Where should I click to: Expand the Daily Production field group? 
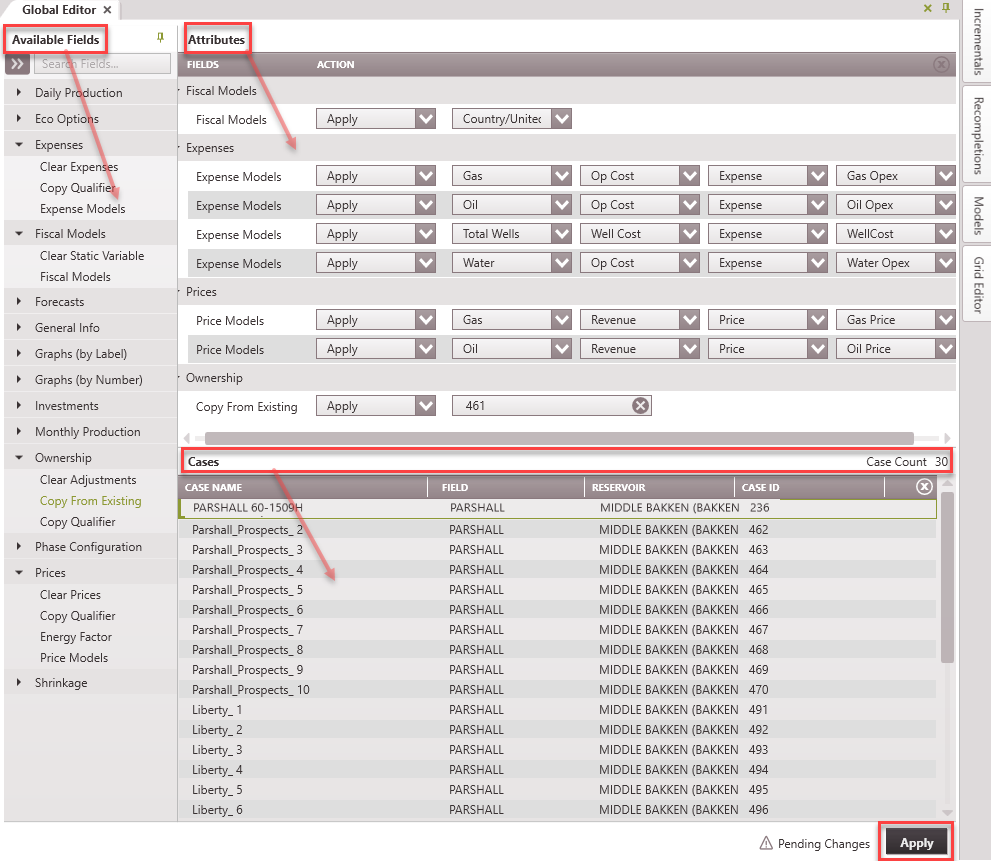(x=19, y=93)
